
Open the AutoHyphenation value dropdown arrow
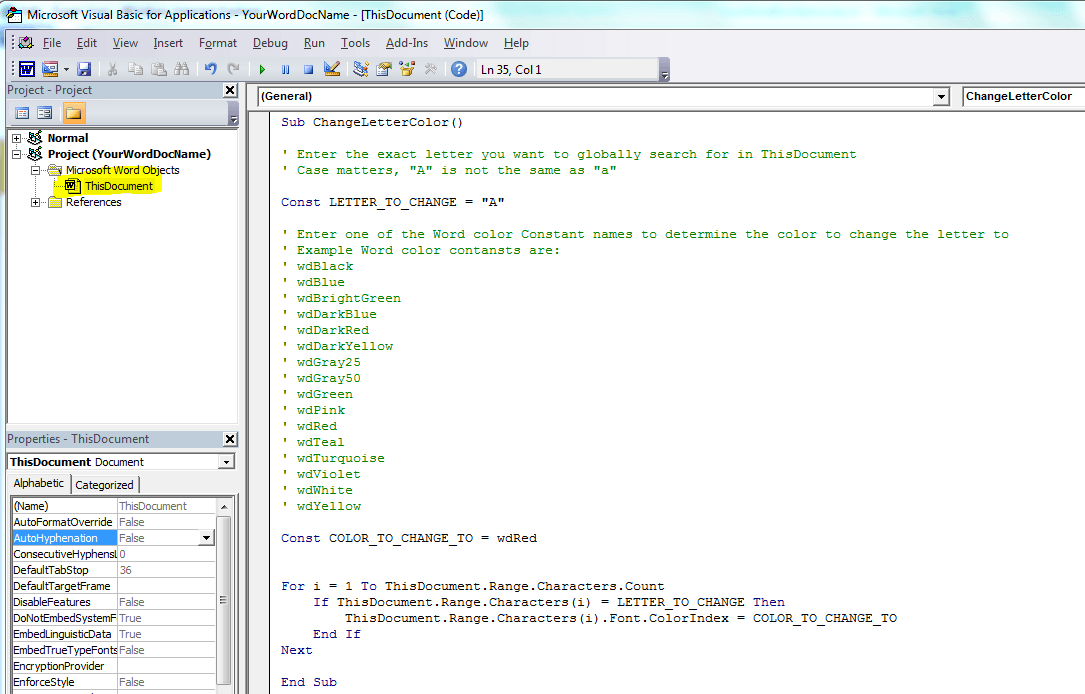point(206,538)
